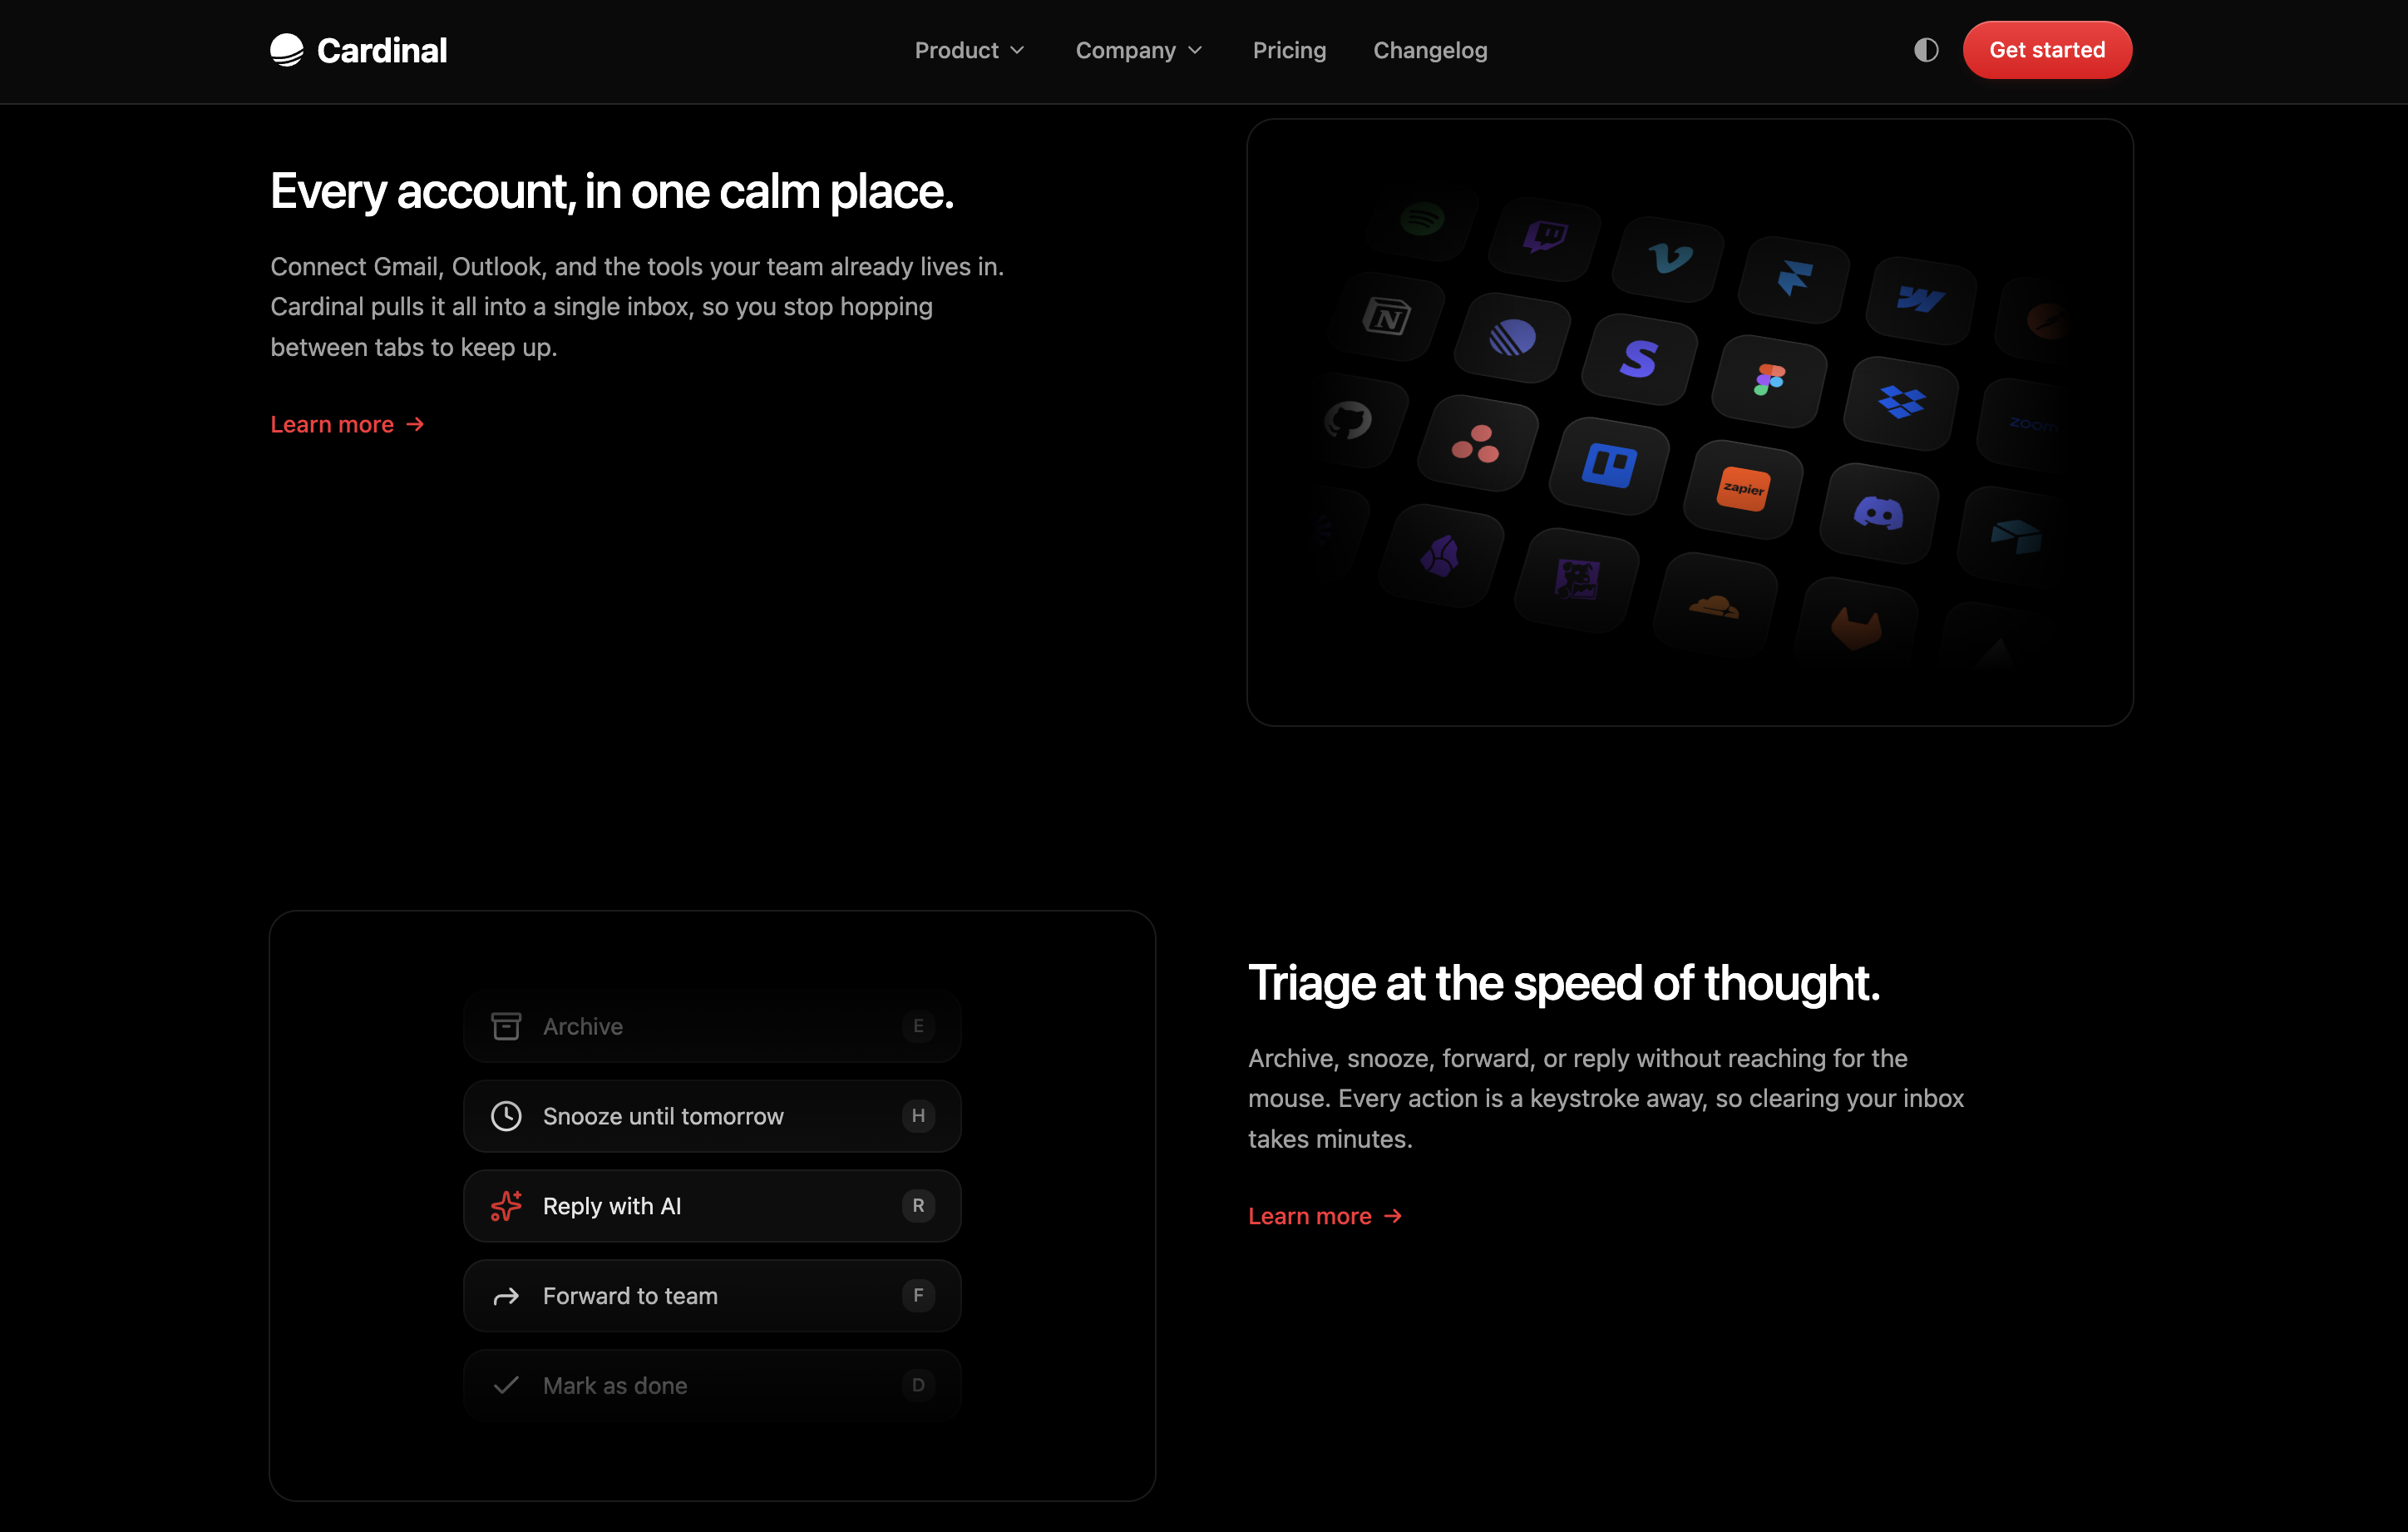This screenshot has height=1532, width=2408.
Task: Click the Reply with AI sparkle icon
Action: click(506, 1206)
